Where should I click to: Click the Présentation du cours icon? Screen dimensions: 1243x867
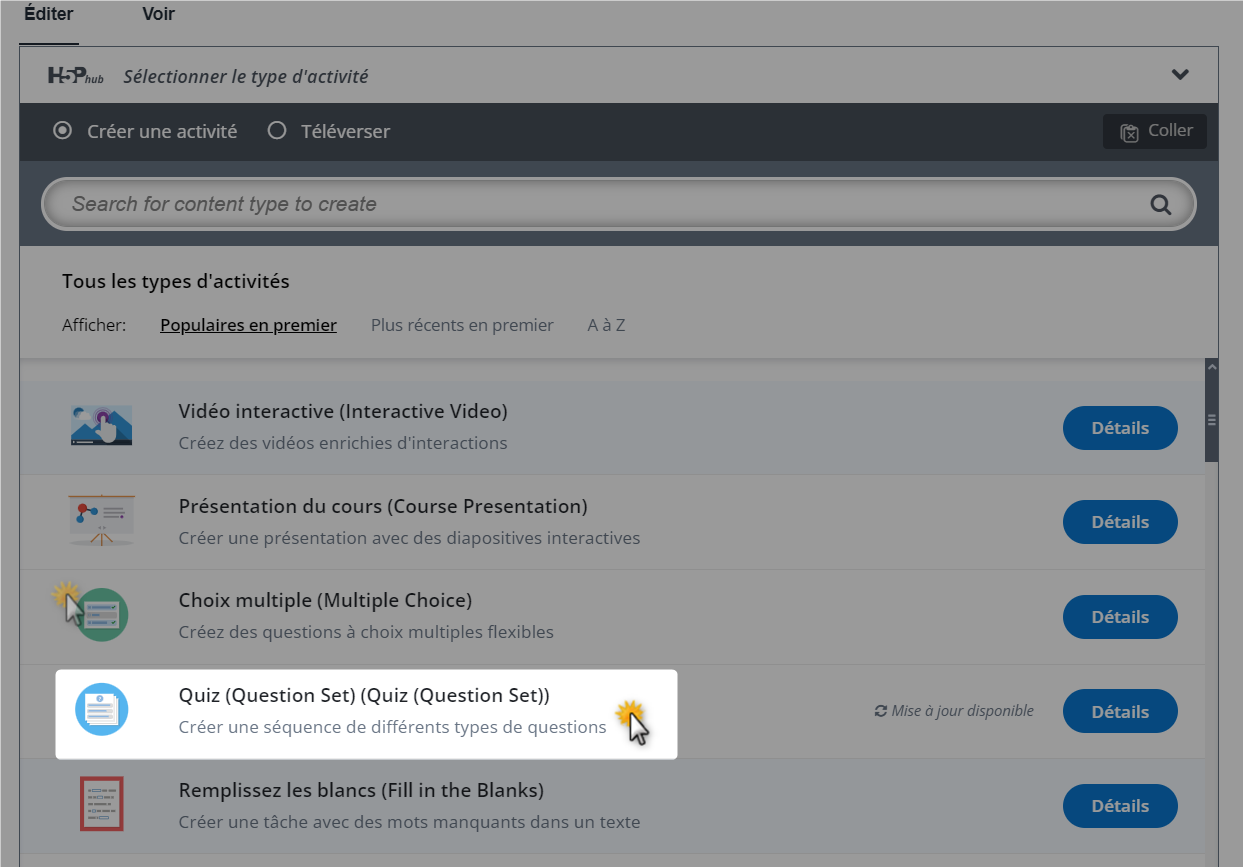click(x=101, y=521)
